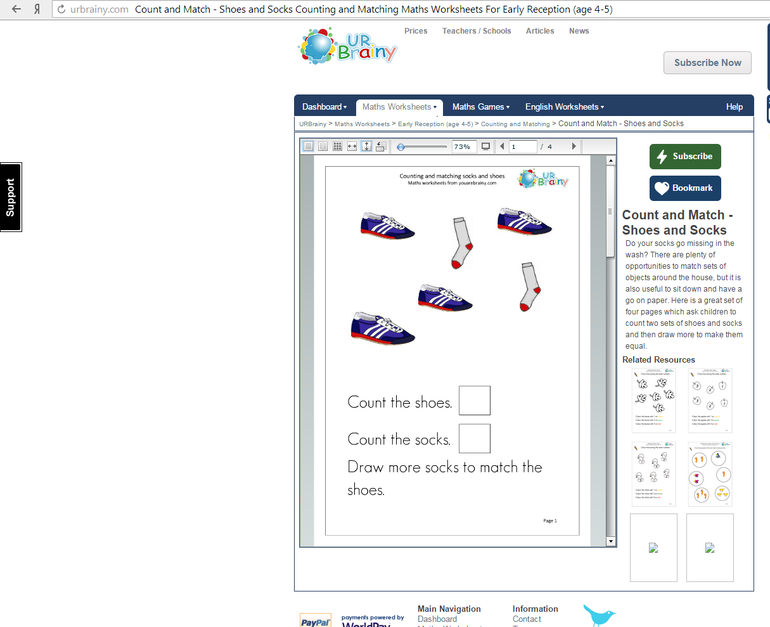Click the rotate page icon
Image resolution: width=770 pixels, height=627 pixels.
point(381,147)
